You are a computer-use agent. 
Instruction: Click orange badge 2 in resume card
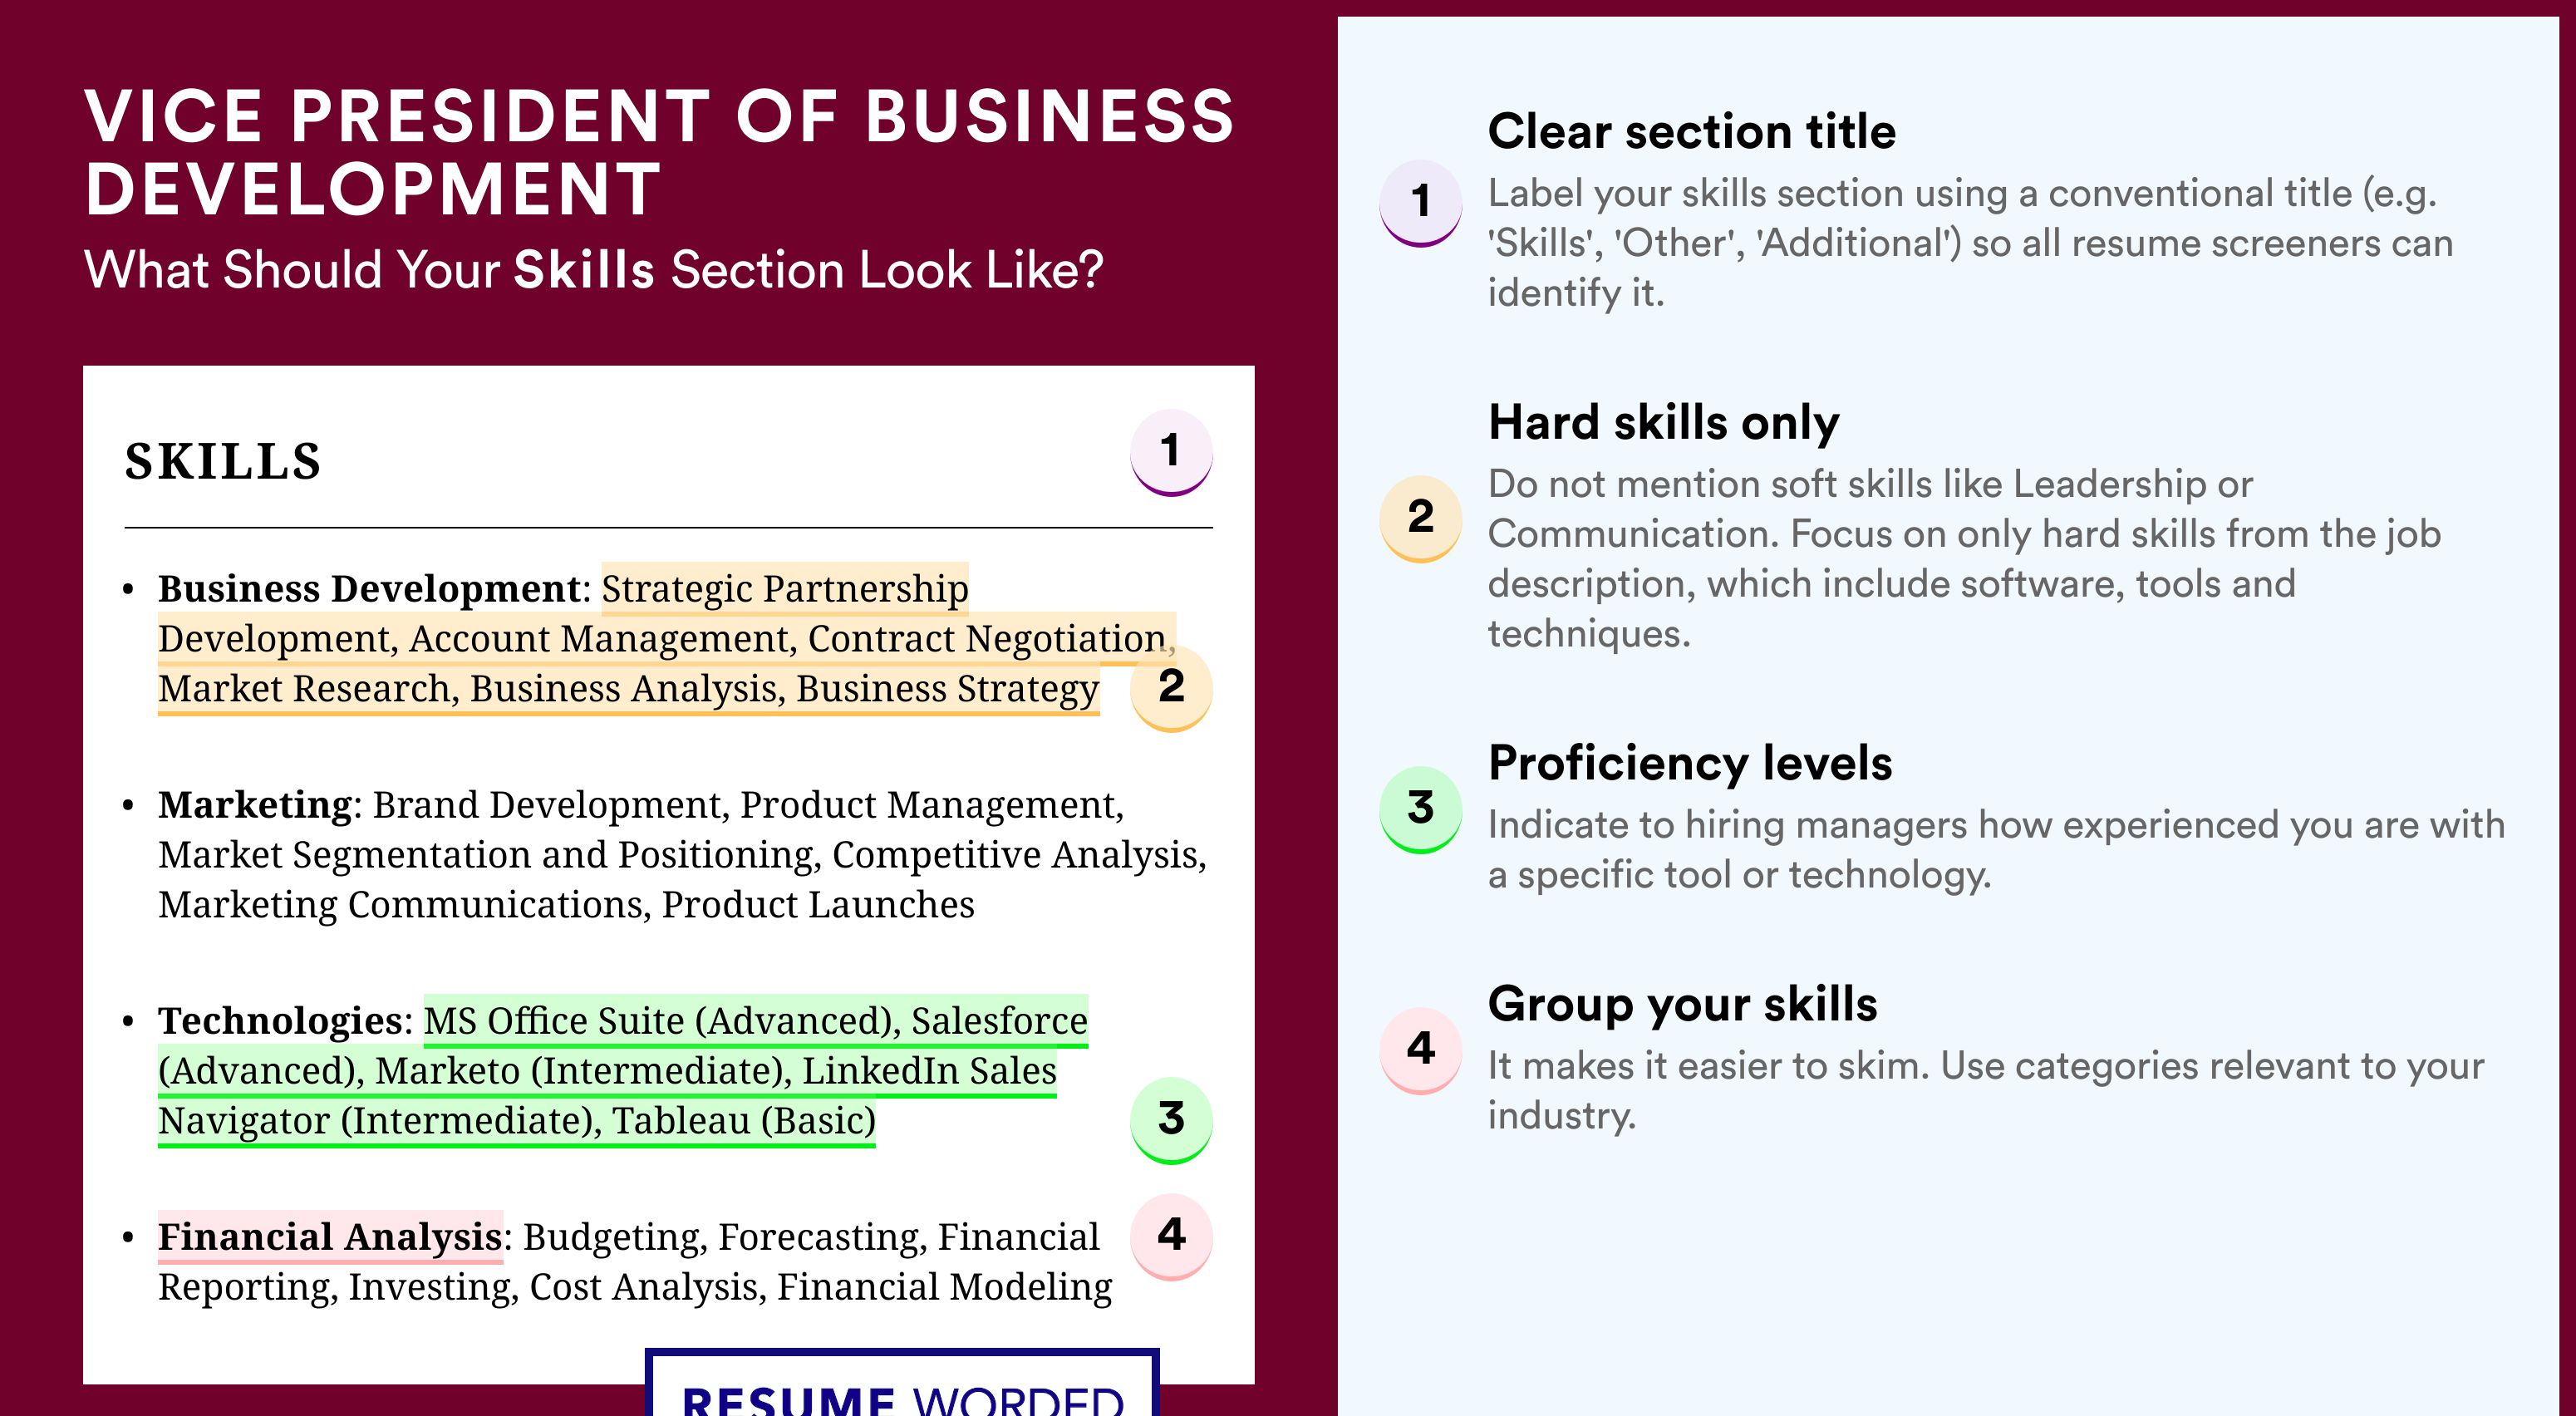point(1171,688)
